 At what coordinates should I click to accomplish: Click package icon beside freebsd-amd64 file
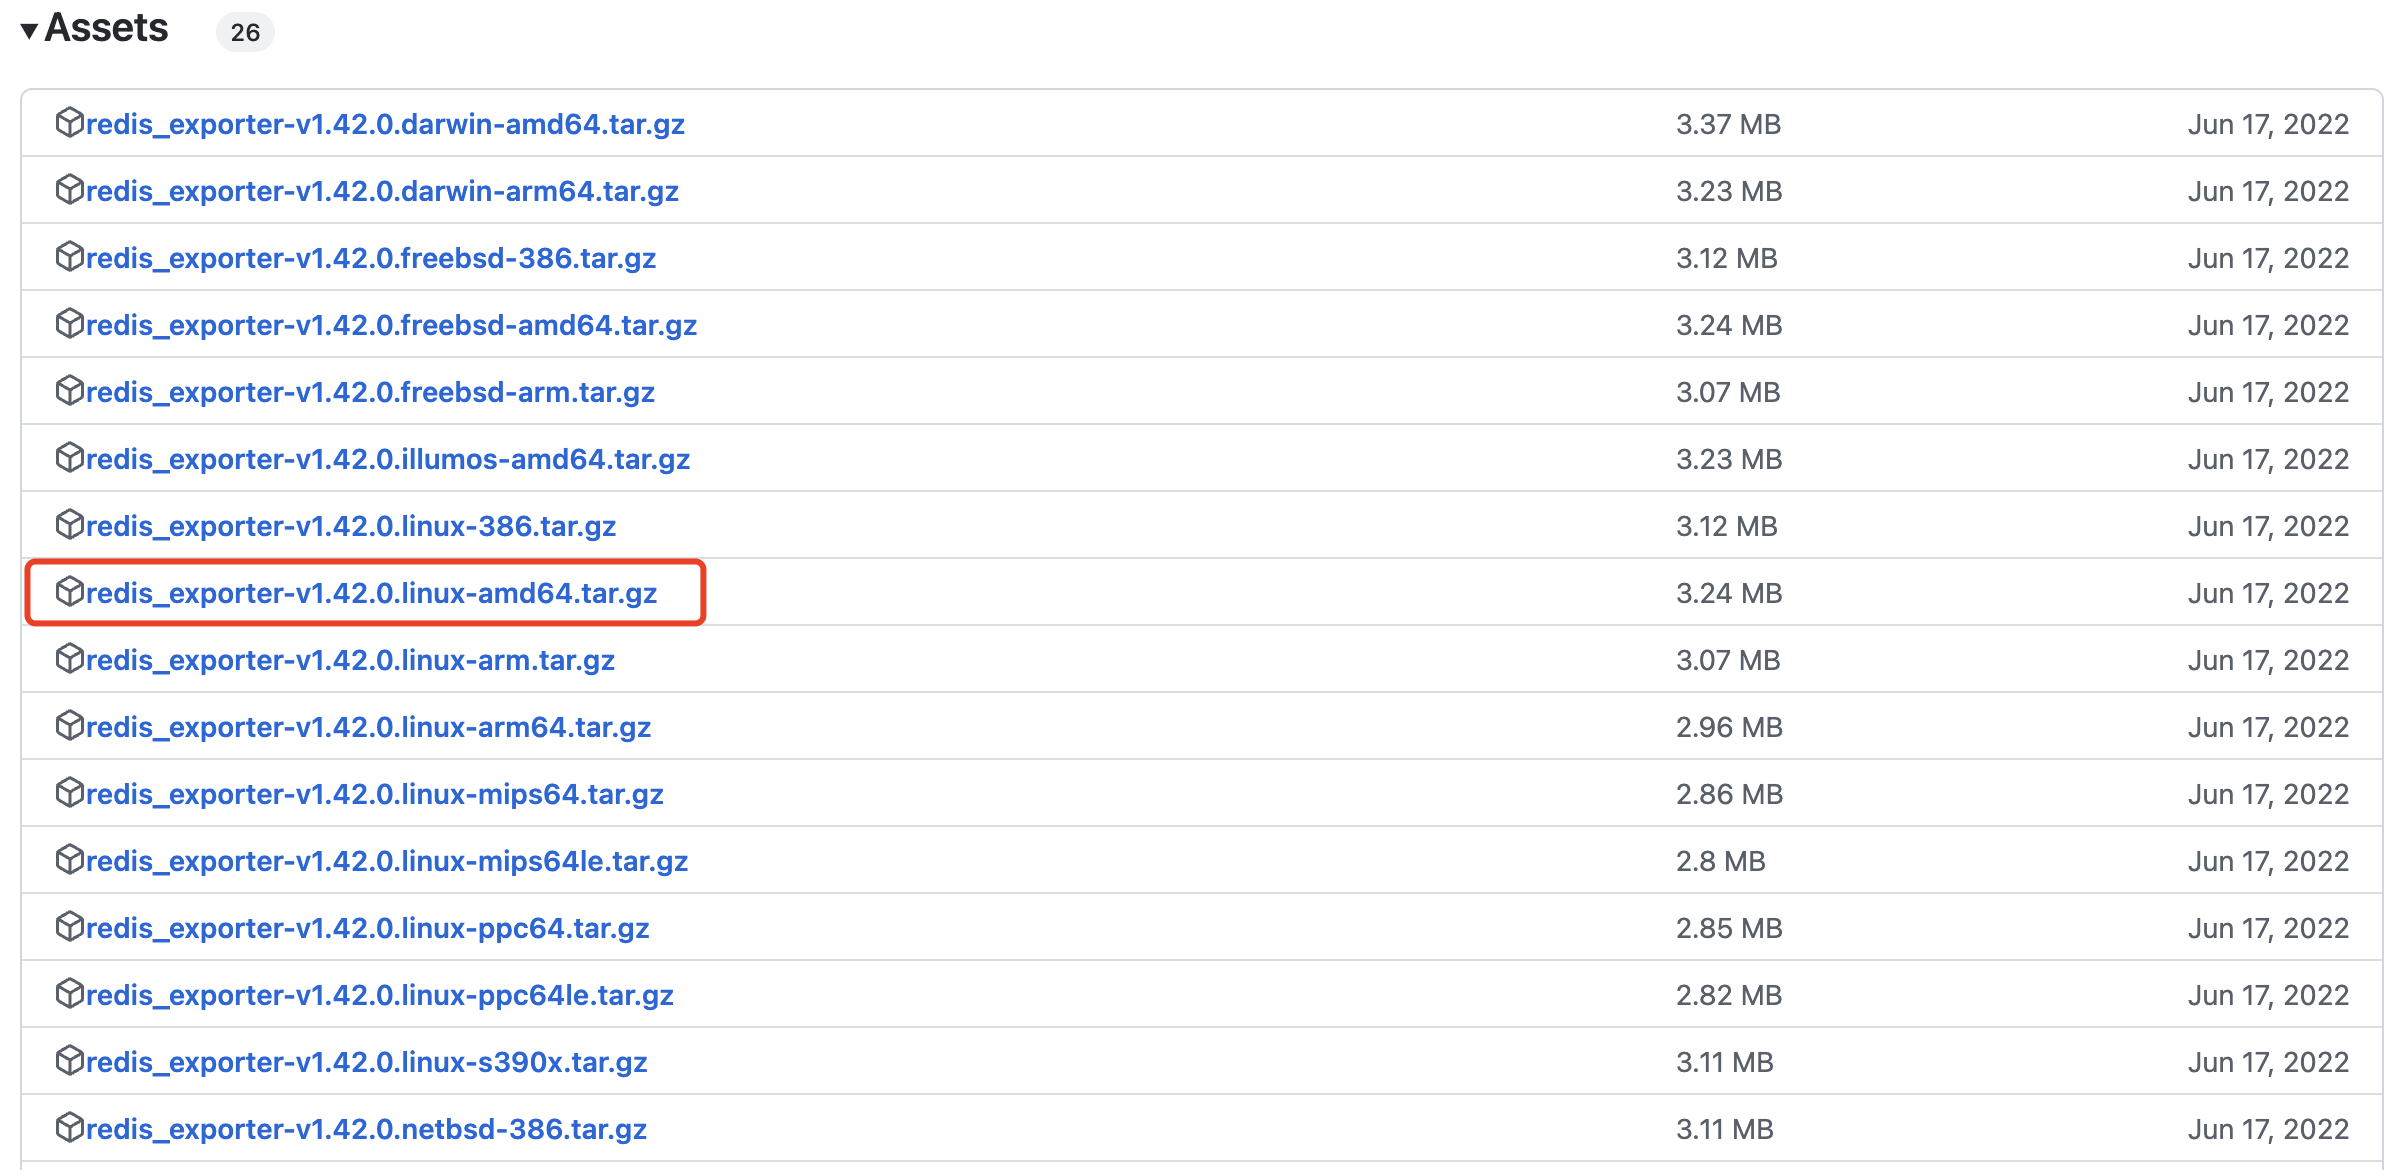click(69, 323)
